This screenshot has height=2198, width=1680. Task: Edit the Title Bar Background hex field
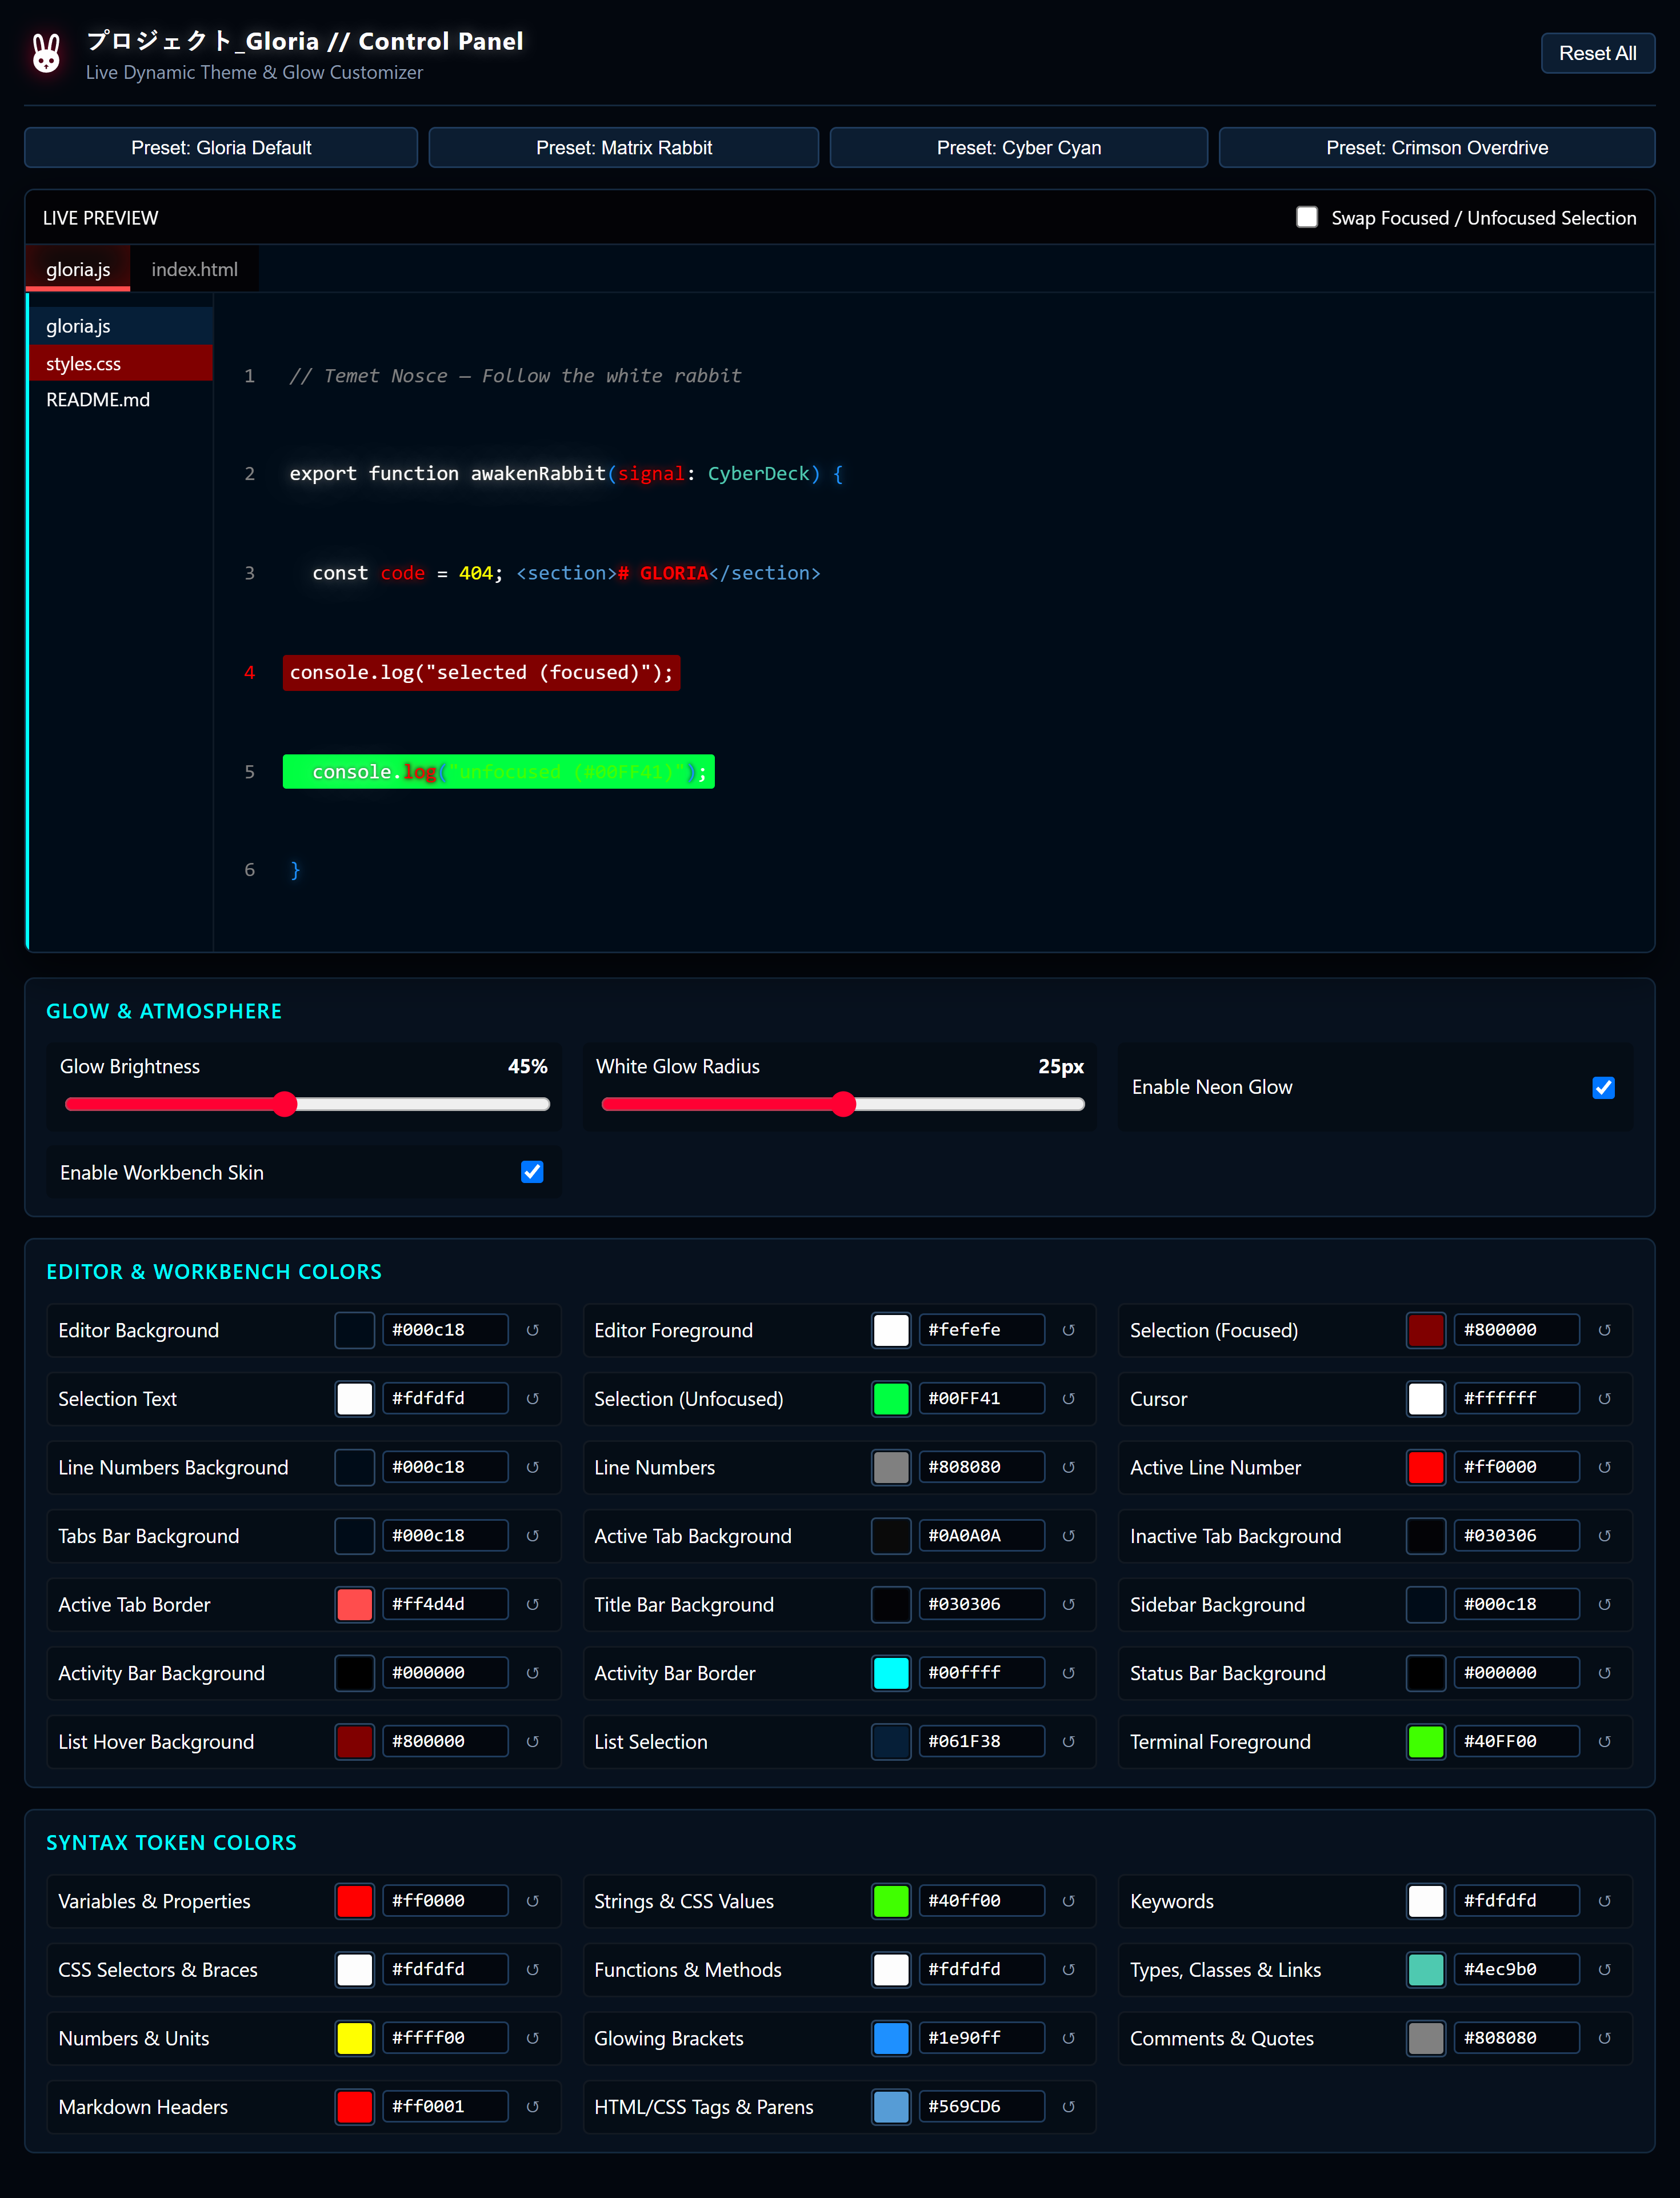(982, 1604)
